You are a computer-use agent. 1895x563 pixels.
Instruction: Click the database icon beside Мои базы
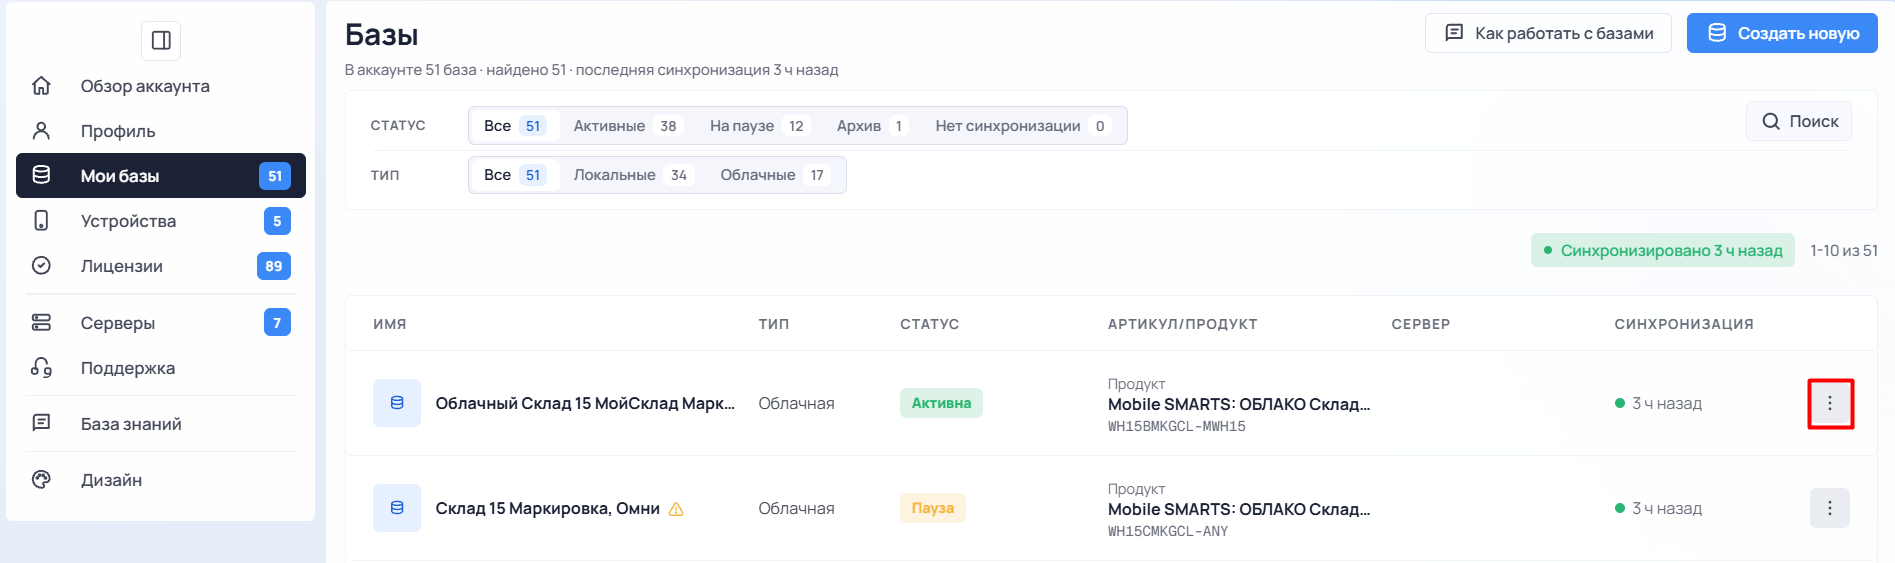click(41, 175)
